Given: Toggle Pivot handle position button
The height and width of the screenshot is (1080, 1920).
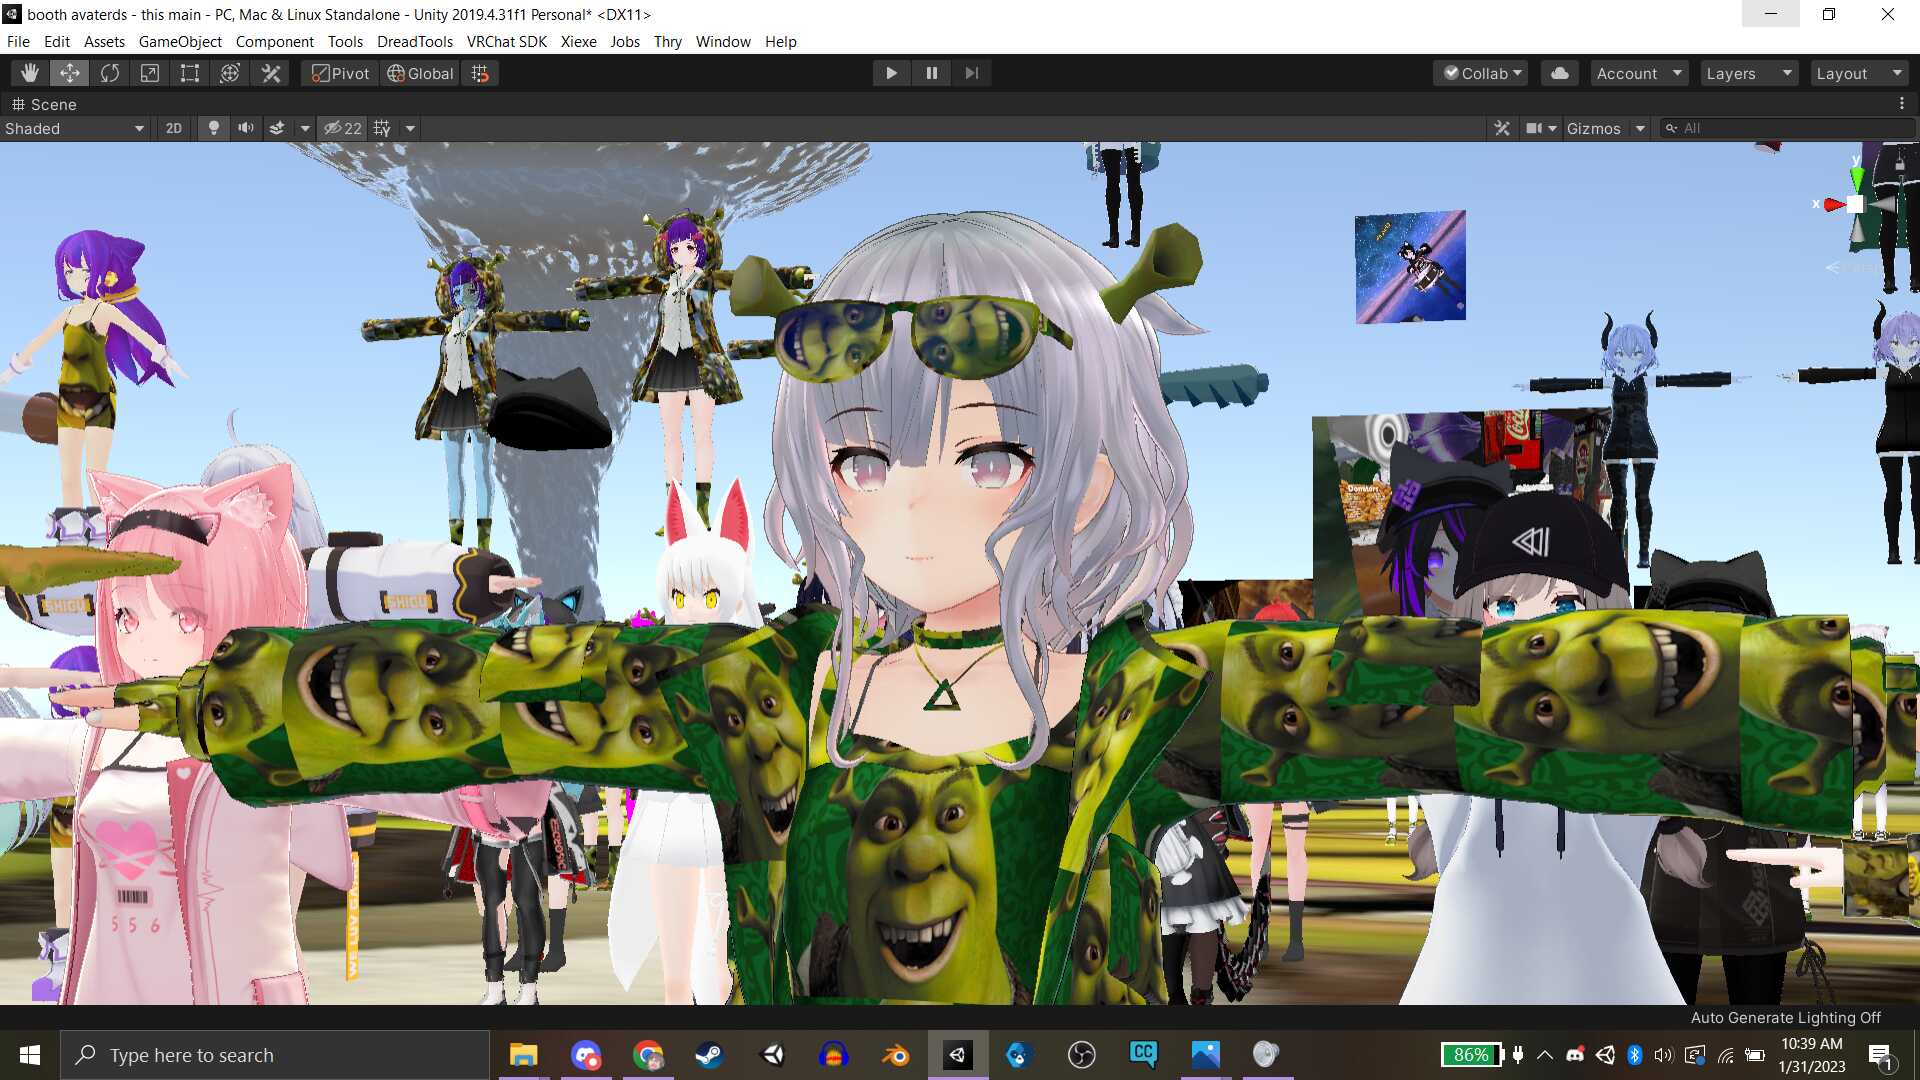Looking at the screenshot, I should tap(340, 73).
